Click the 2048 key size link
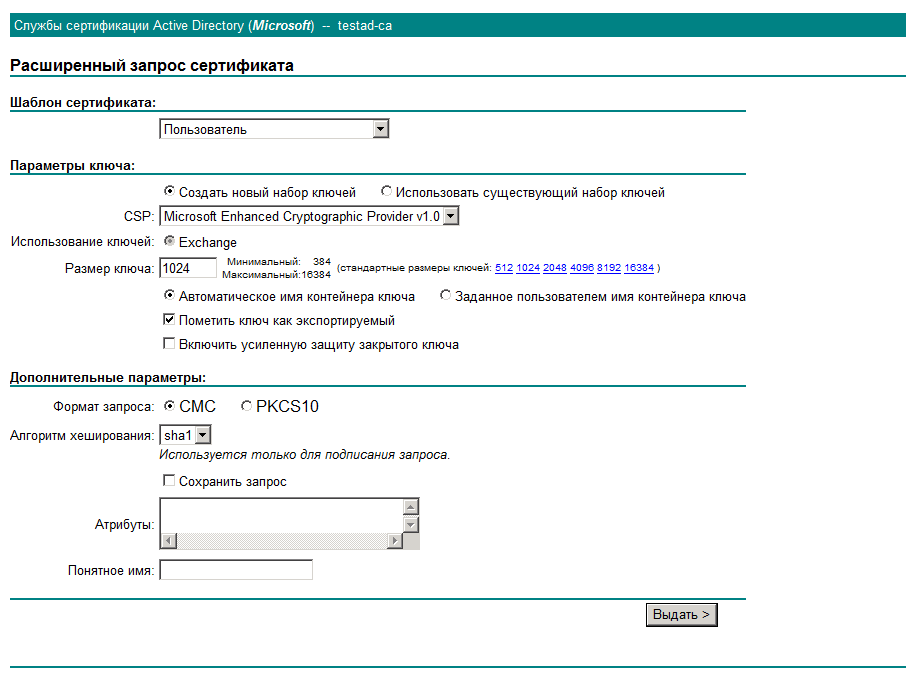The width and height of the screenshot is (906, 680). click(555, 267)
